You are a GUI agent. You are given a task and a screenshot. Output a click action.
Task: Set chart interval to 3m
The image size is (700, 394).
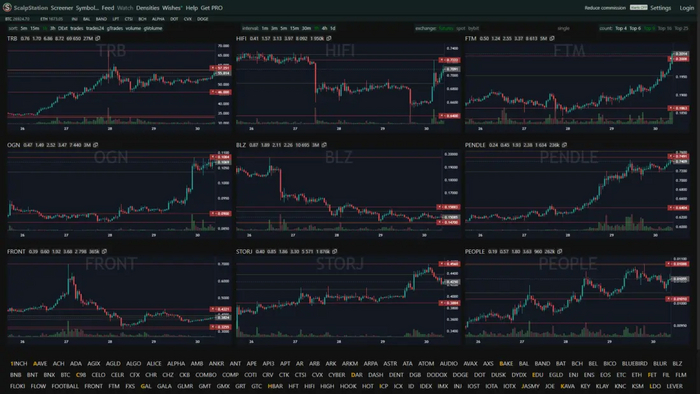274,28
